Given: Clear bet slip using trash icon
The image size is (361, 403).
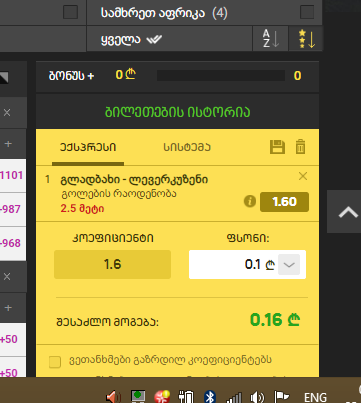Looking at the screenshot, I should coord(300,147).
